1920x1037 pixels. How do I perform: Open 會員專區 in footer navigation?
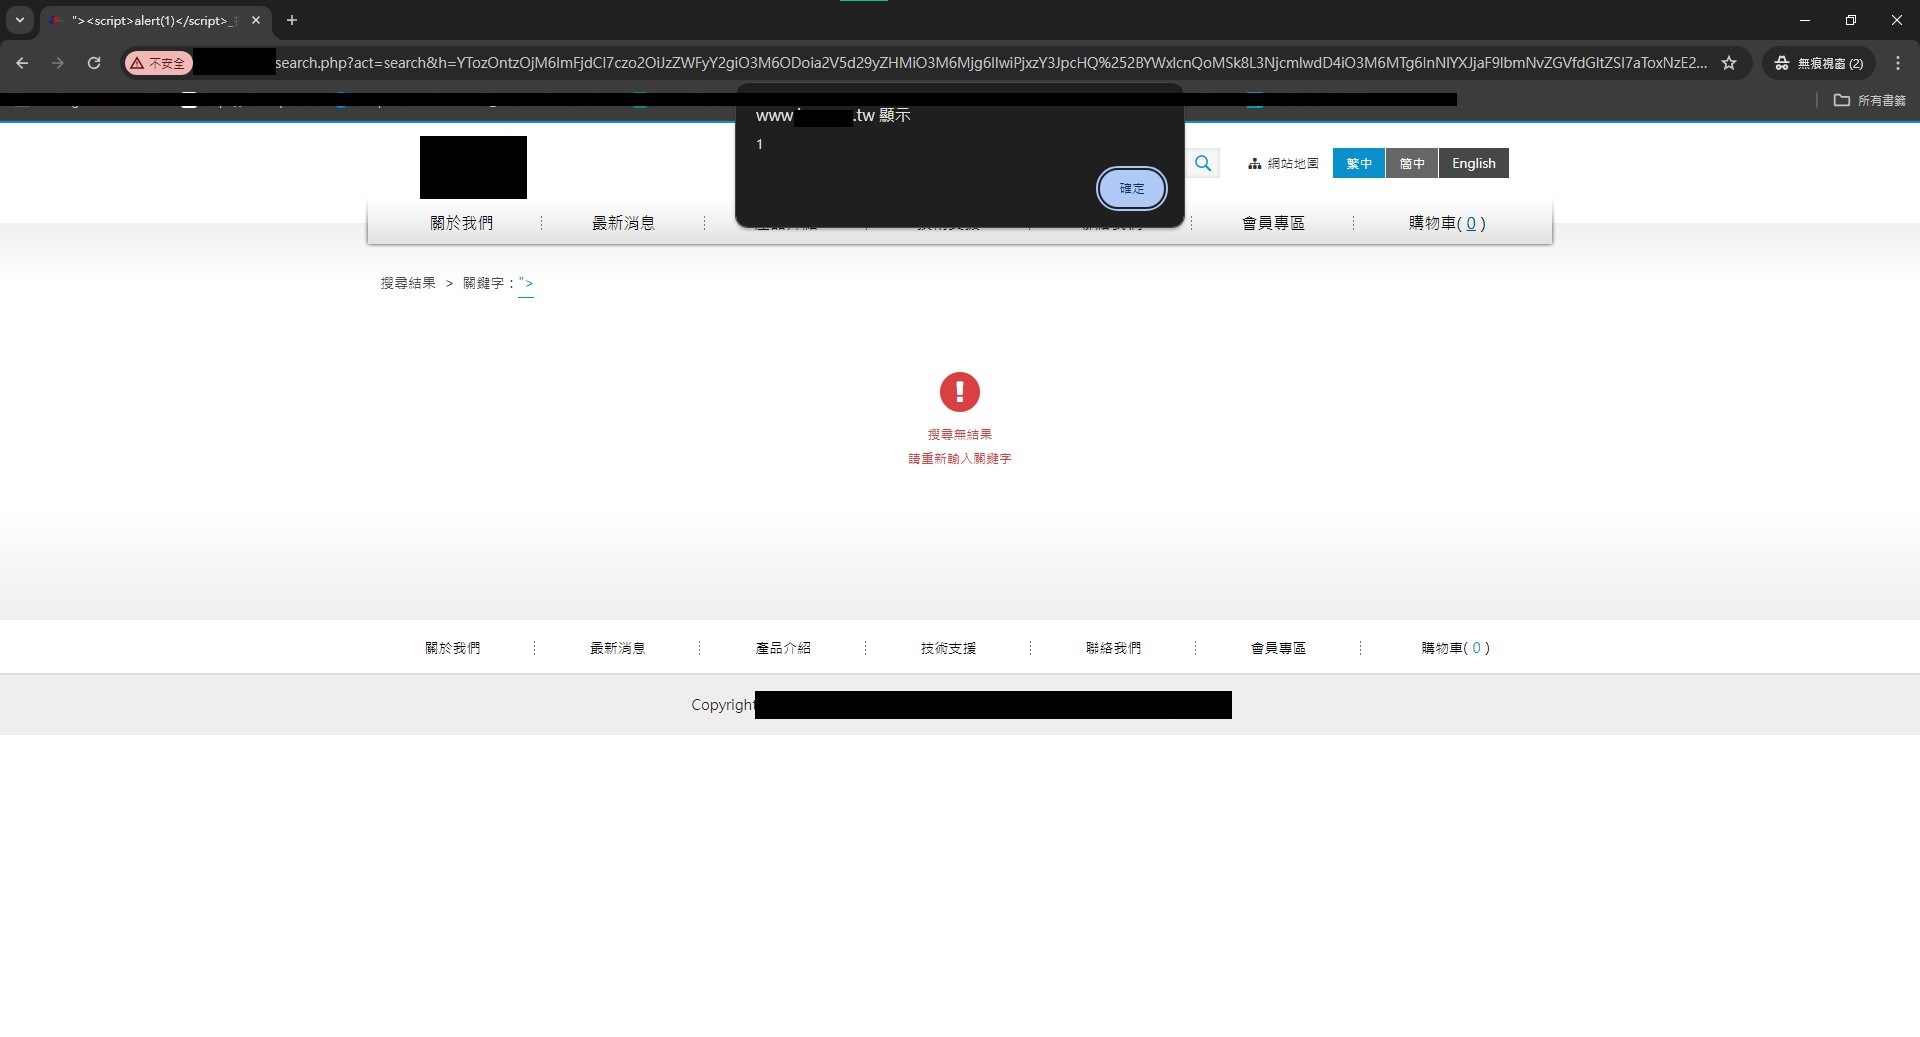click(x=1278, y=648)
